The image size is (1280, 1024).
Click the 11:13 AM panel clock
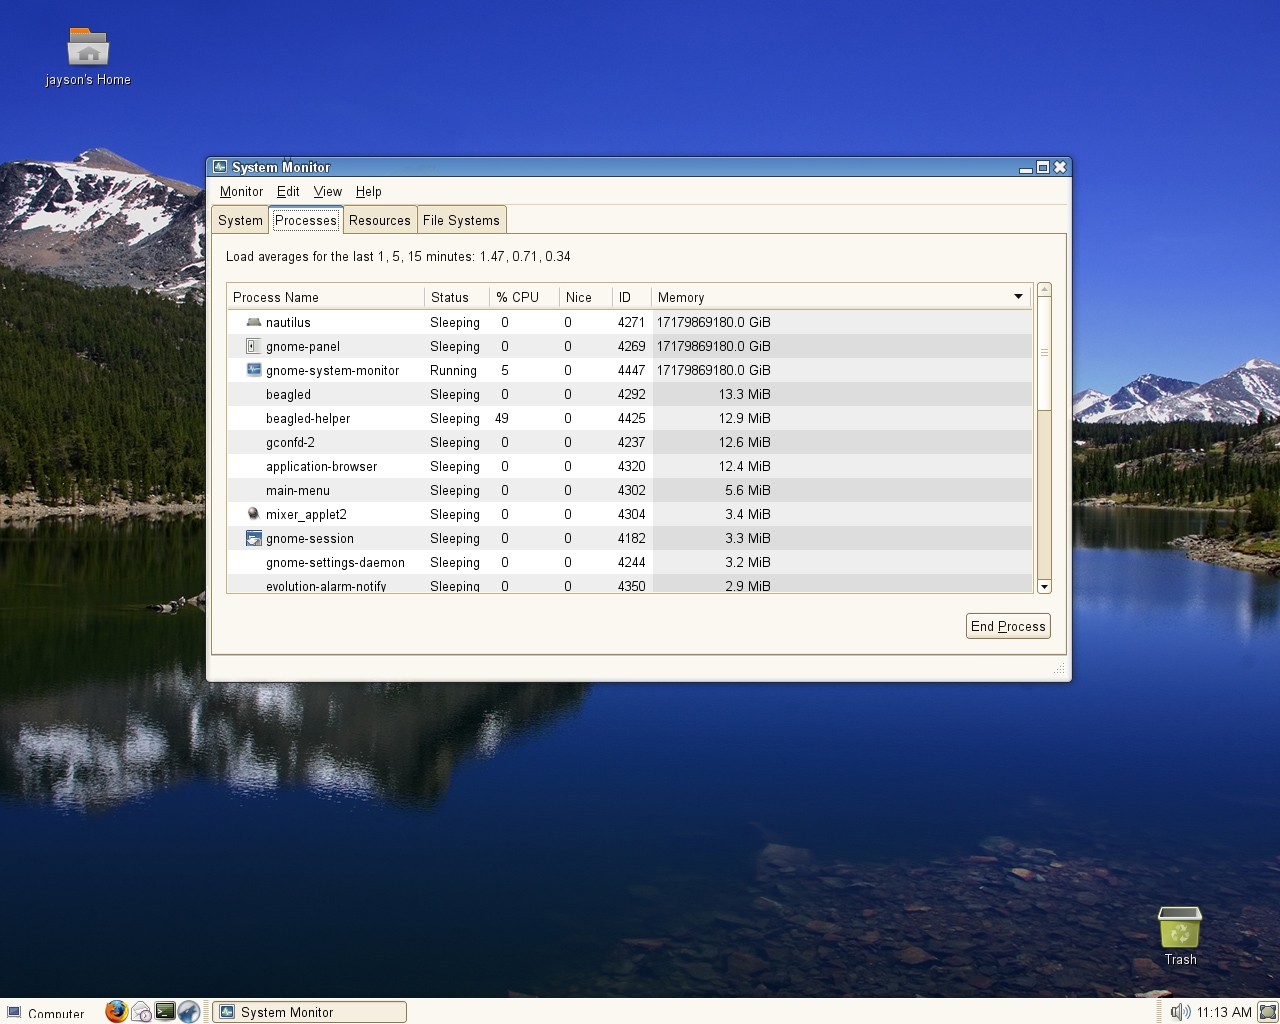1224,1012
